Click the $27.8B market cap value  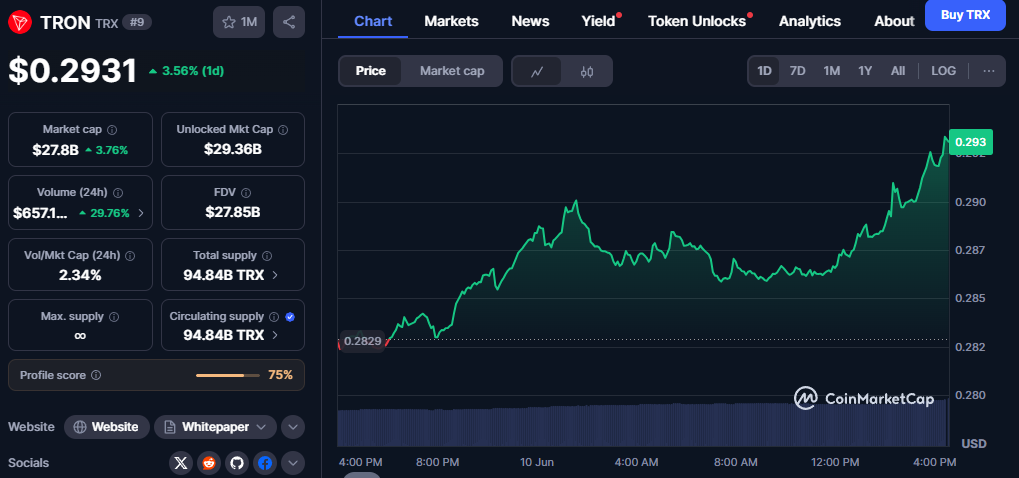[x=56, y=150]
